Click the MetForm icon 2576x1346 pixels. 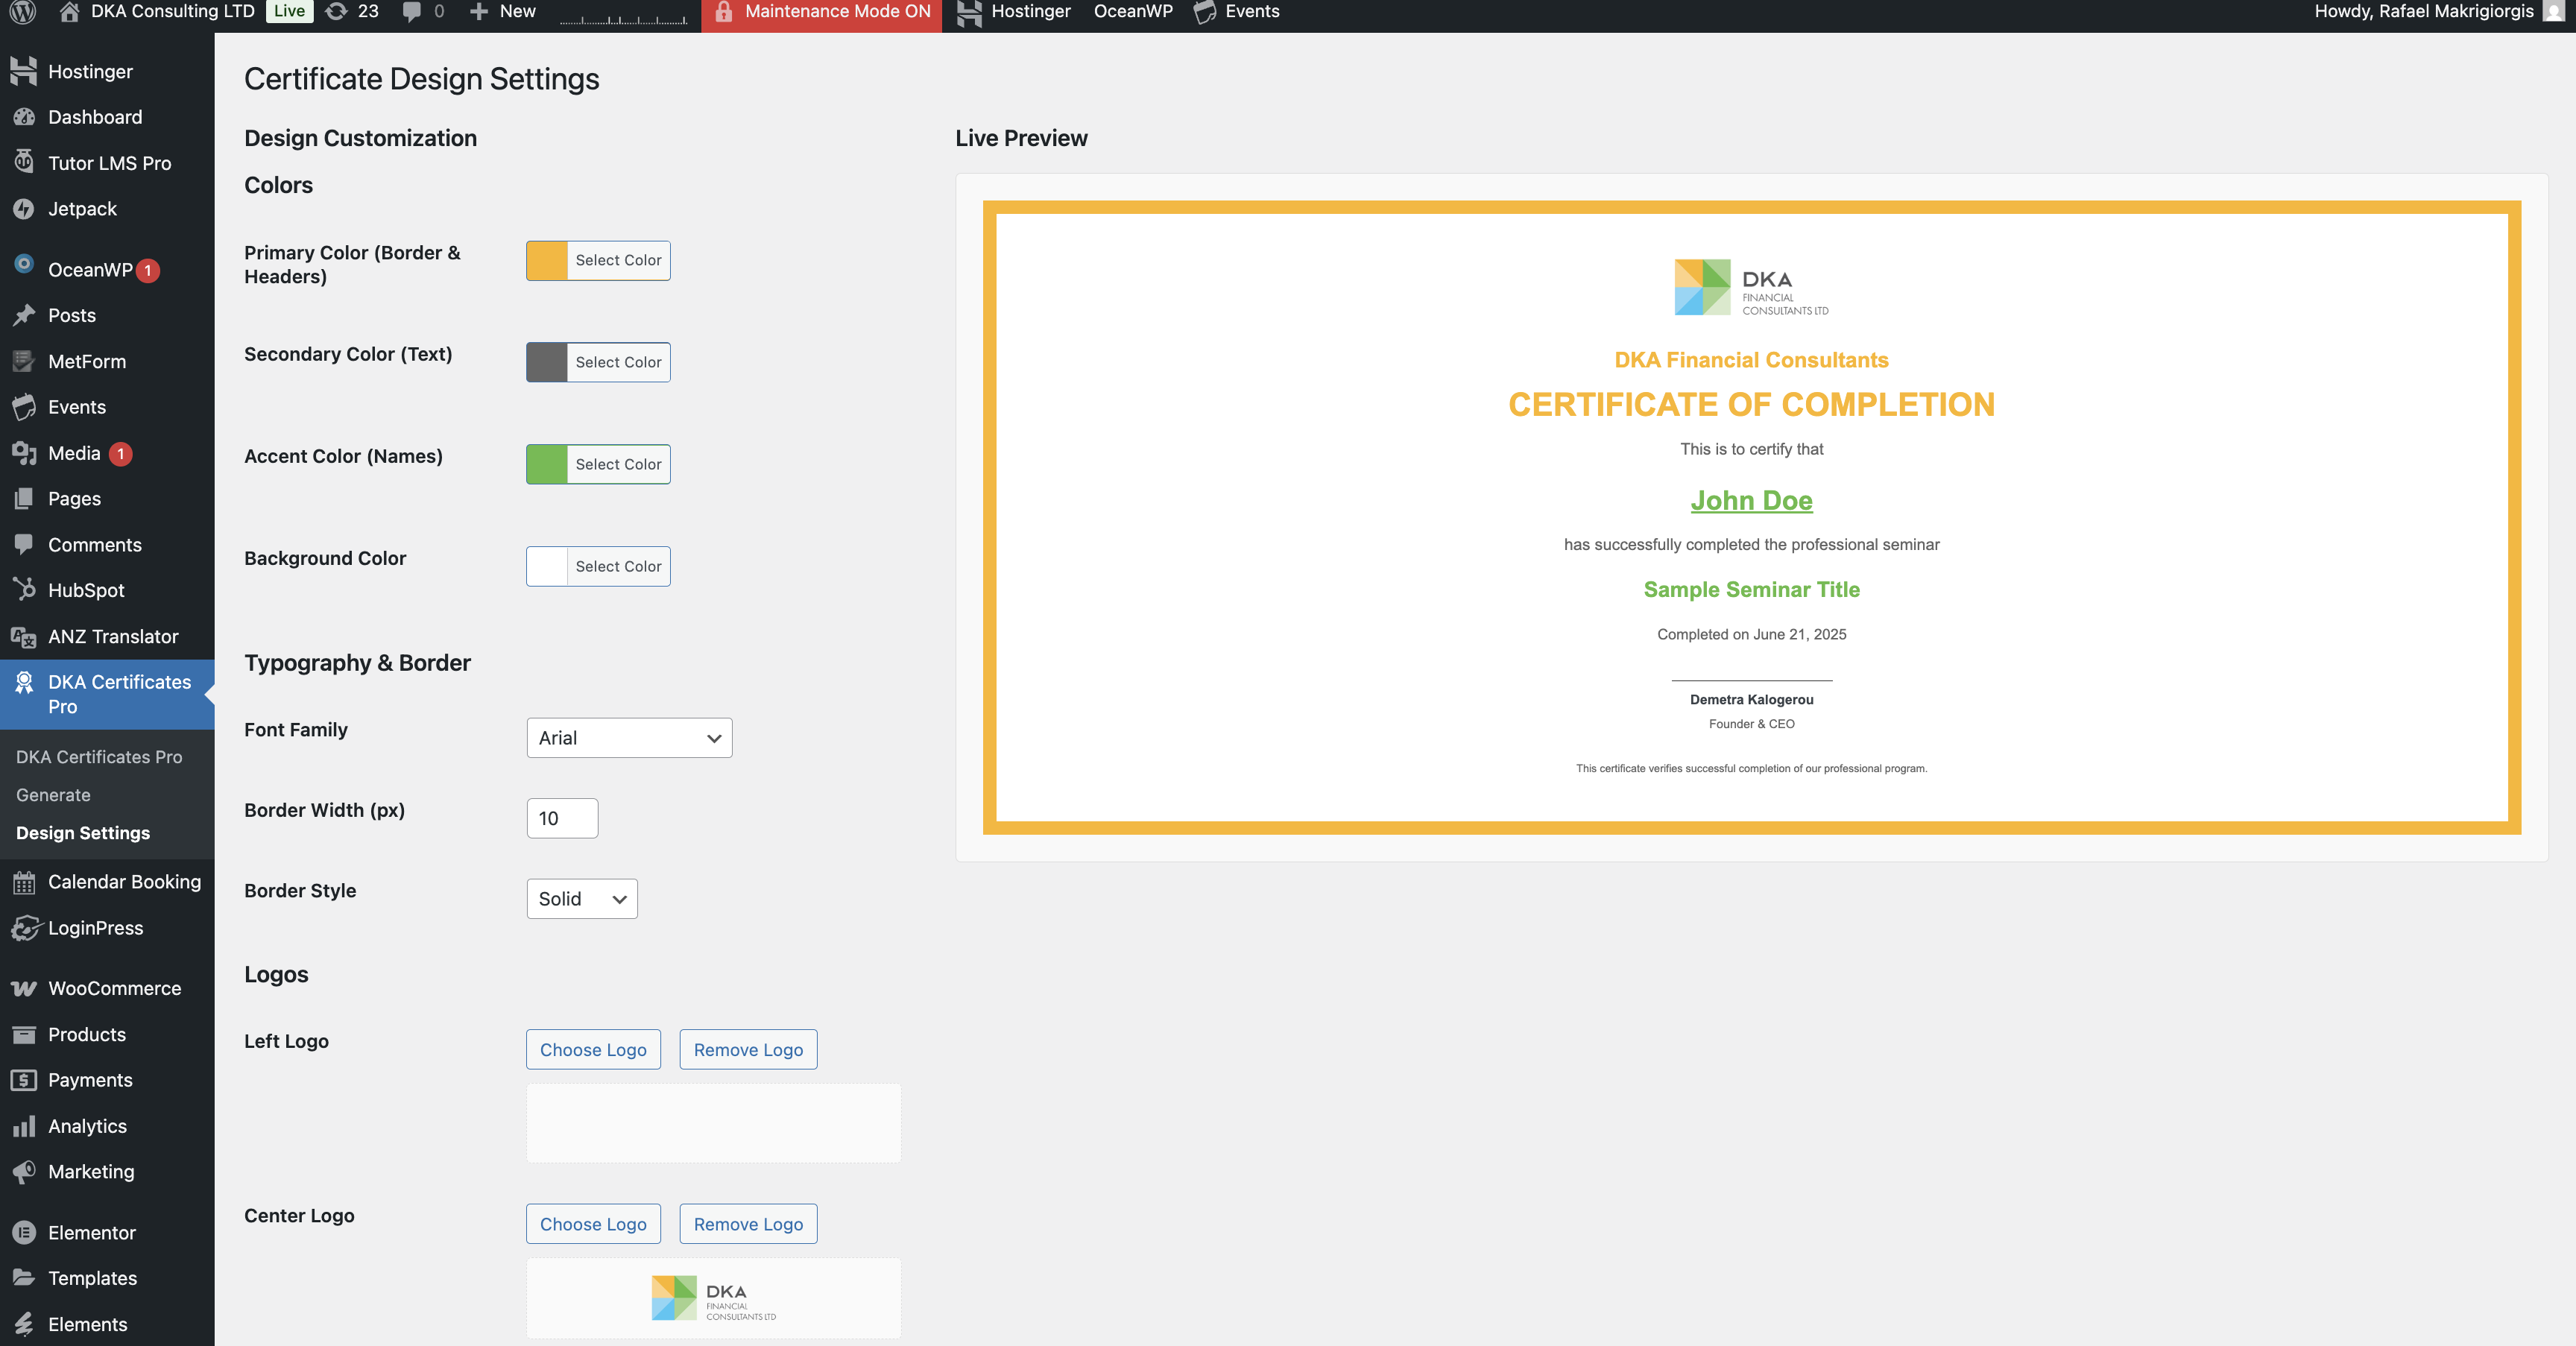tap(24, 361)
